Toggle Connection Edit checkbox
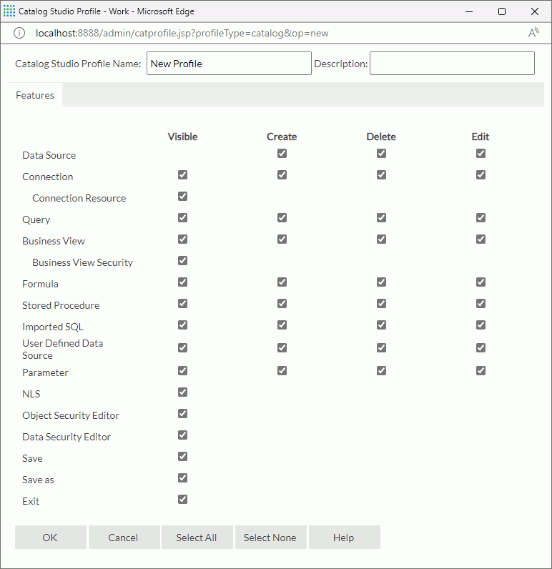Viewport: 552px width, 569px height. point(481,175)
